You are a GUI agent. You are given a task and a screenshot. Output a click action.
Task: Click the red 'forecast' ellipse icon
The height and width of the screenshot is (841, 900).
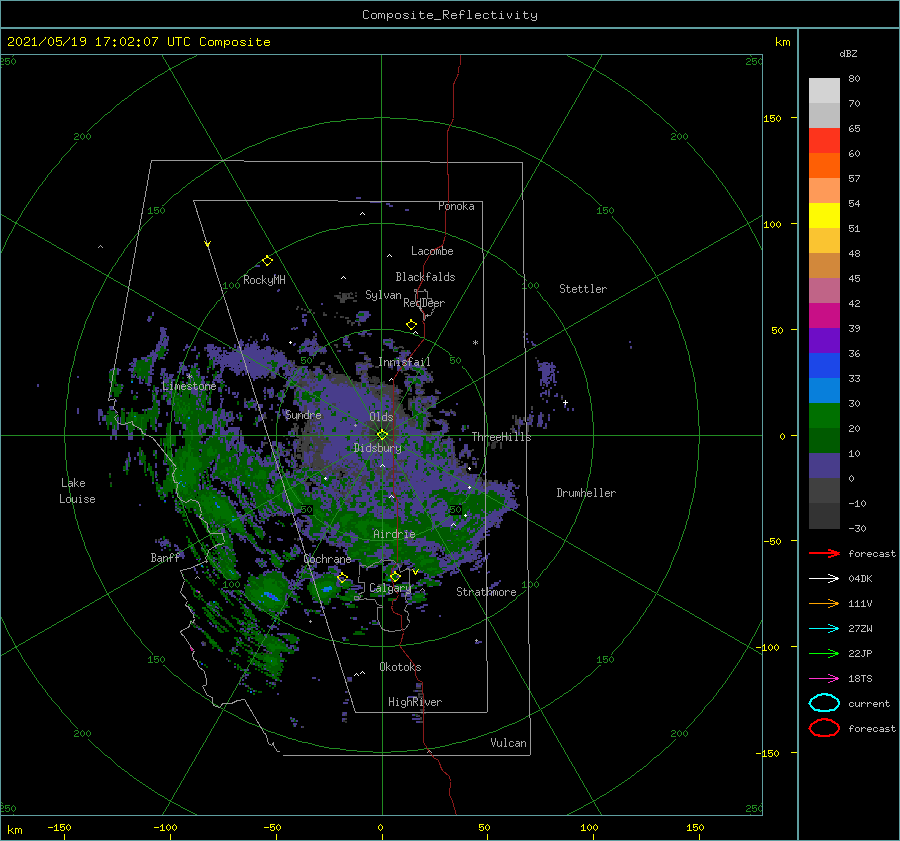[x=824, y=728]
